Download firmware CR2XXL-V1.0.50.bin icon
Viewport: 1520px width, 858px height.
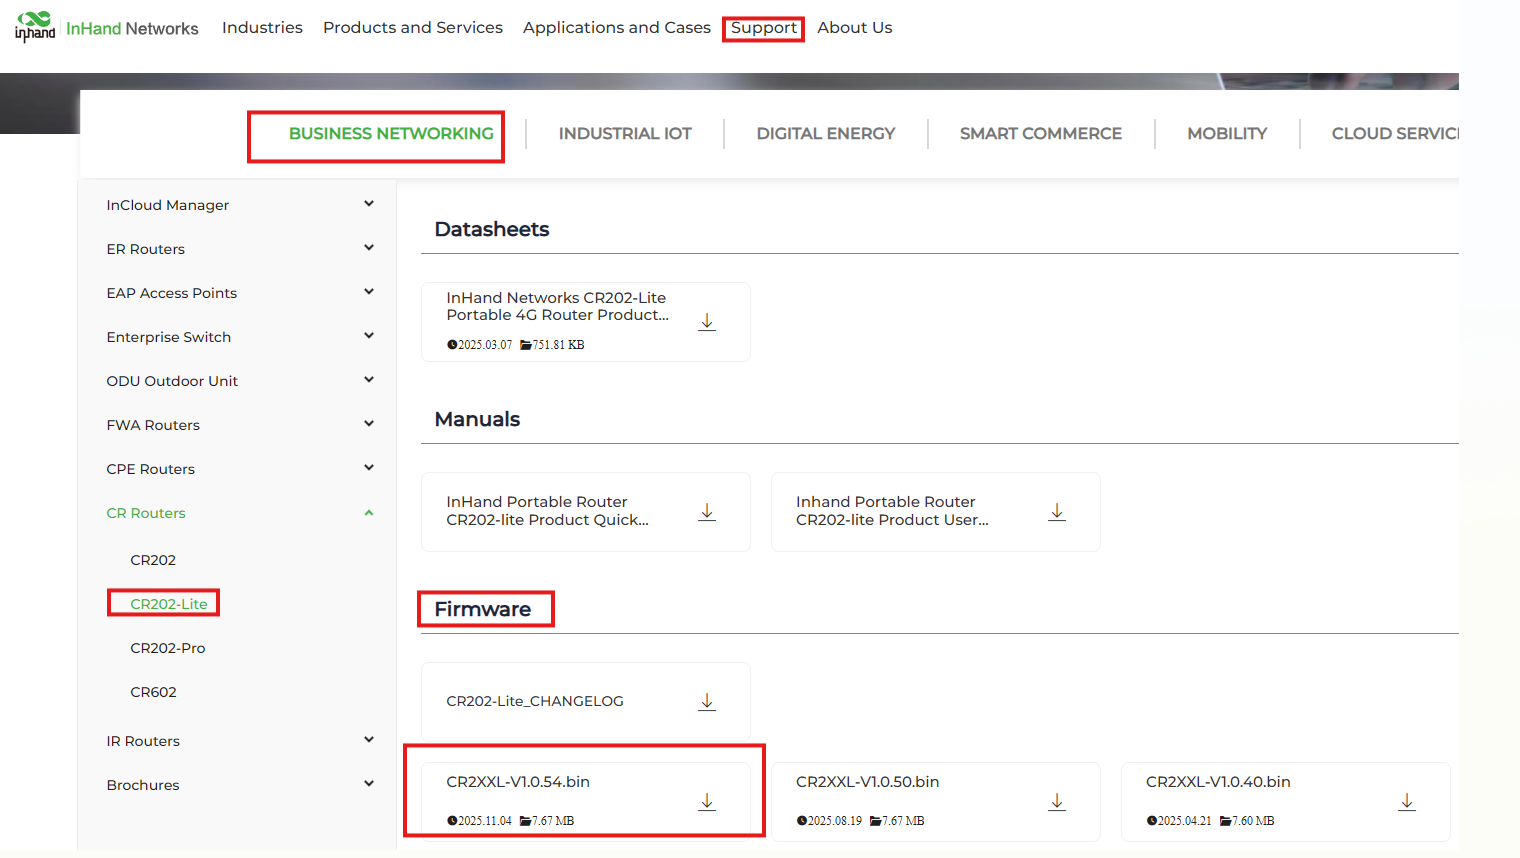[x=1057, y=802]
